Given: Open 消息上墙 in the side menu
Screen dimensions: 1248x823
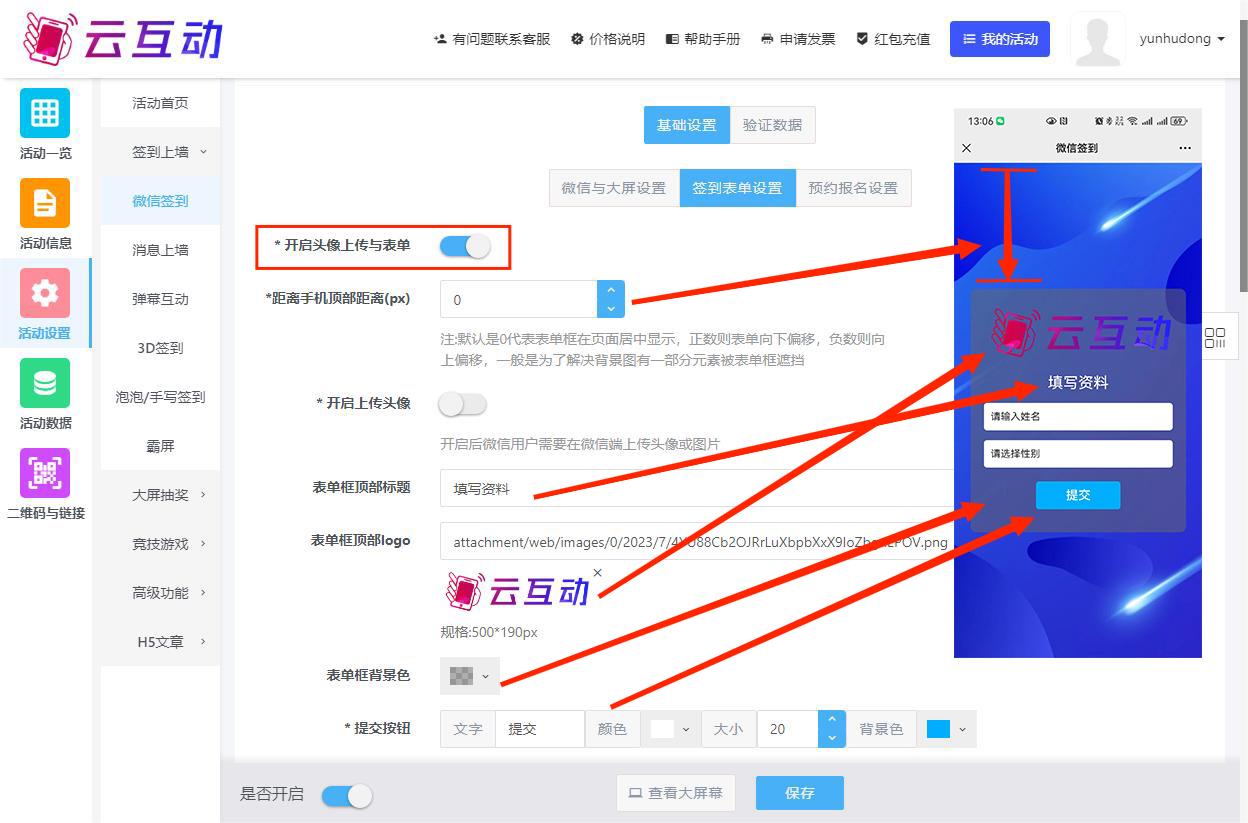Looking at the screenshot, I should [160, 250].
